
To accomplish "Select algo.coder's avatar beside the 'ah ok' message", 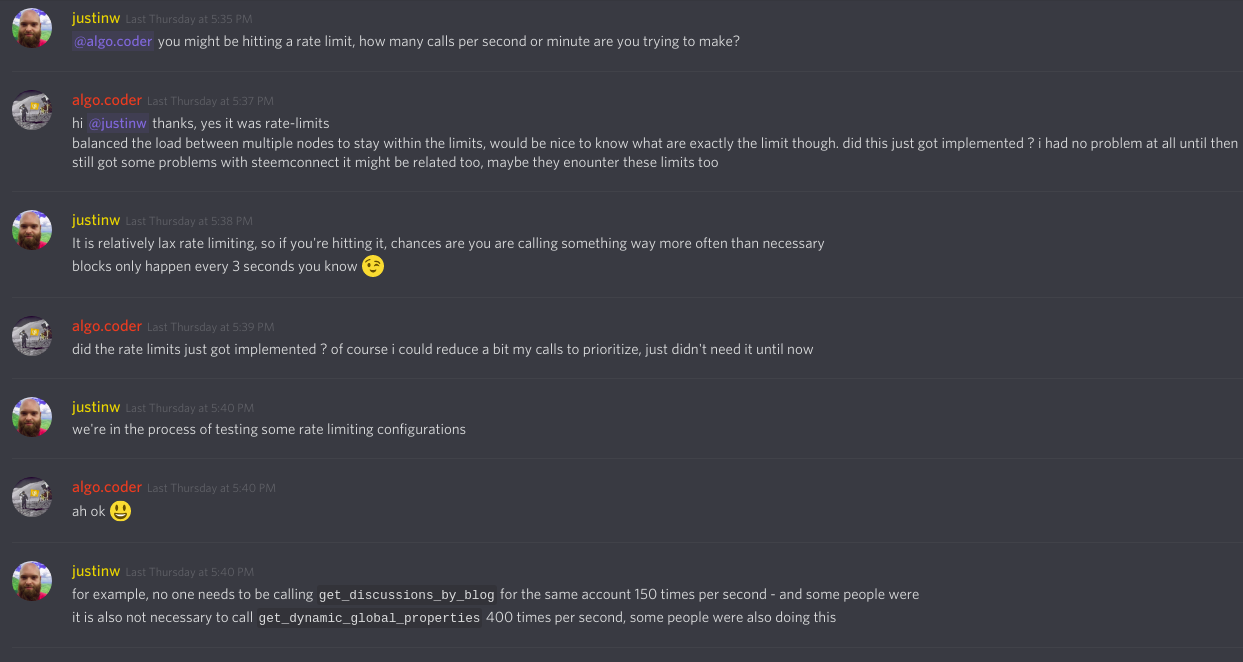I will (32, 497).
